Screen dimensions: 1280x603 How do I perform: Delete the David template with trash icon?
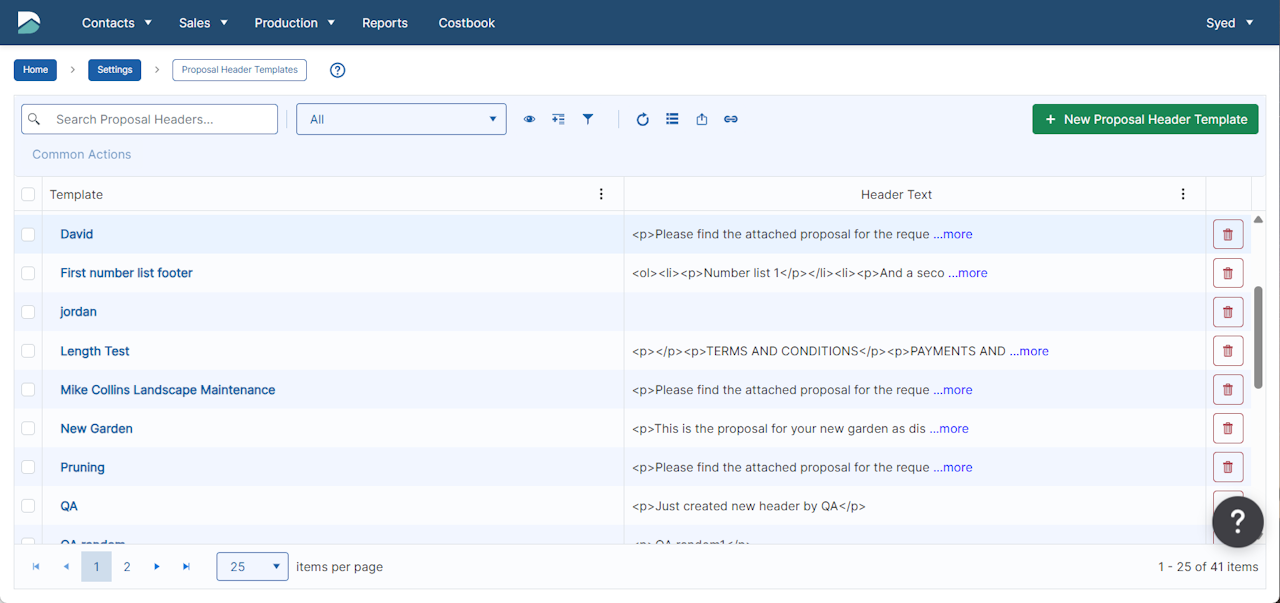1228,234
